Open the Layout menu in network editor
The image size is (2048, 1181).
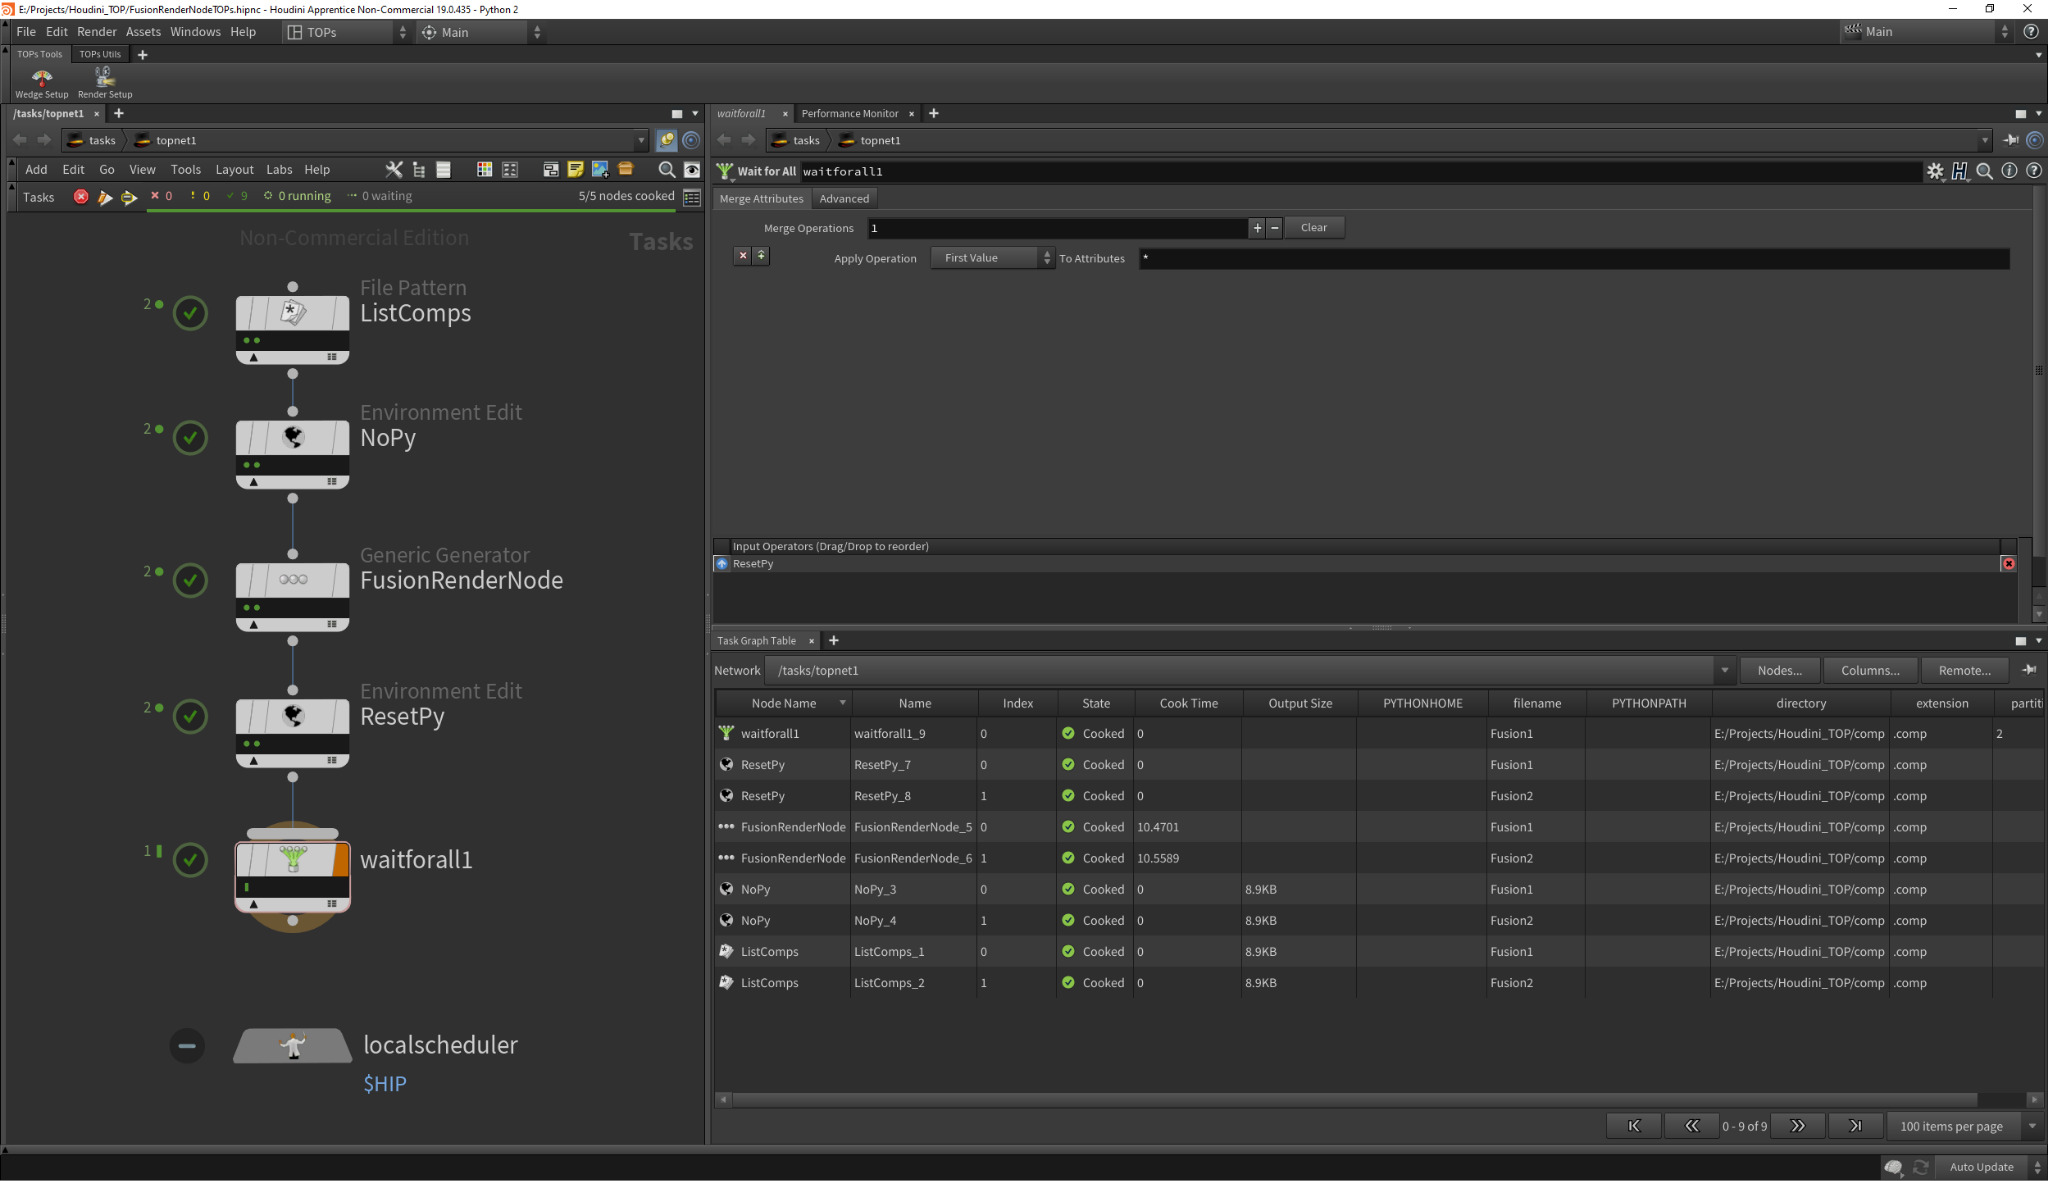click(x=234, y=170)
